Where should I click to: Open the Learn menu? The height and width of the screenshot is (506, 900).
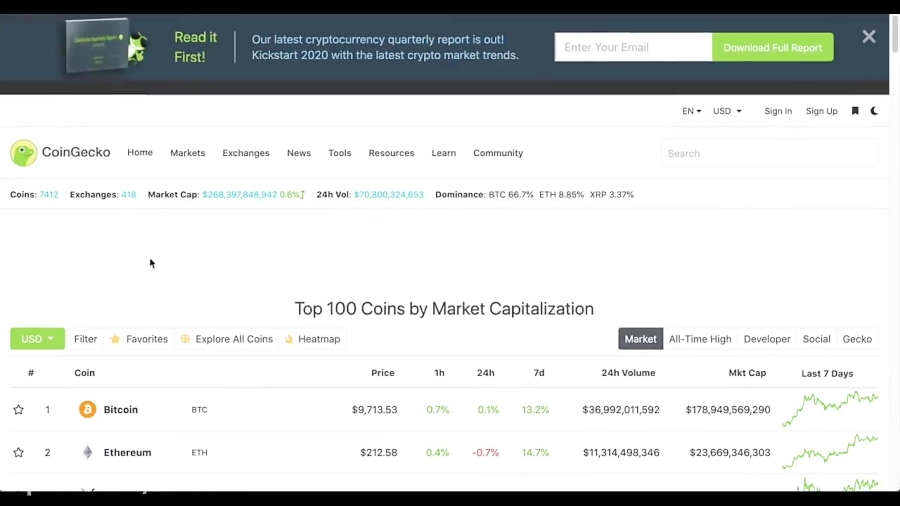[444, 153]
